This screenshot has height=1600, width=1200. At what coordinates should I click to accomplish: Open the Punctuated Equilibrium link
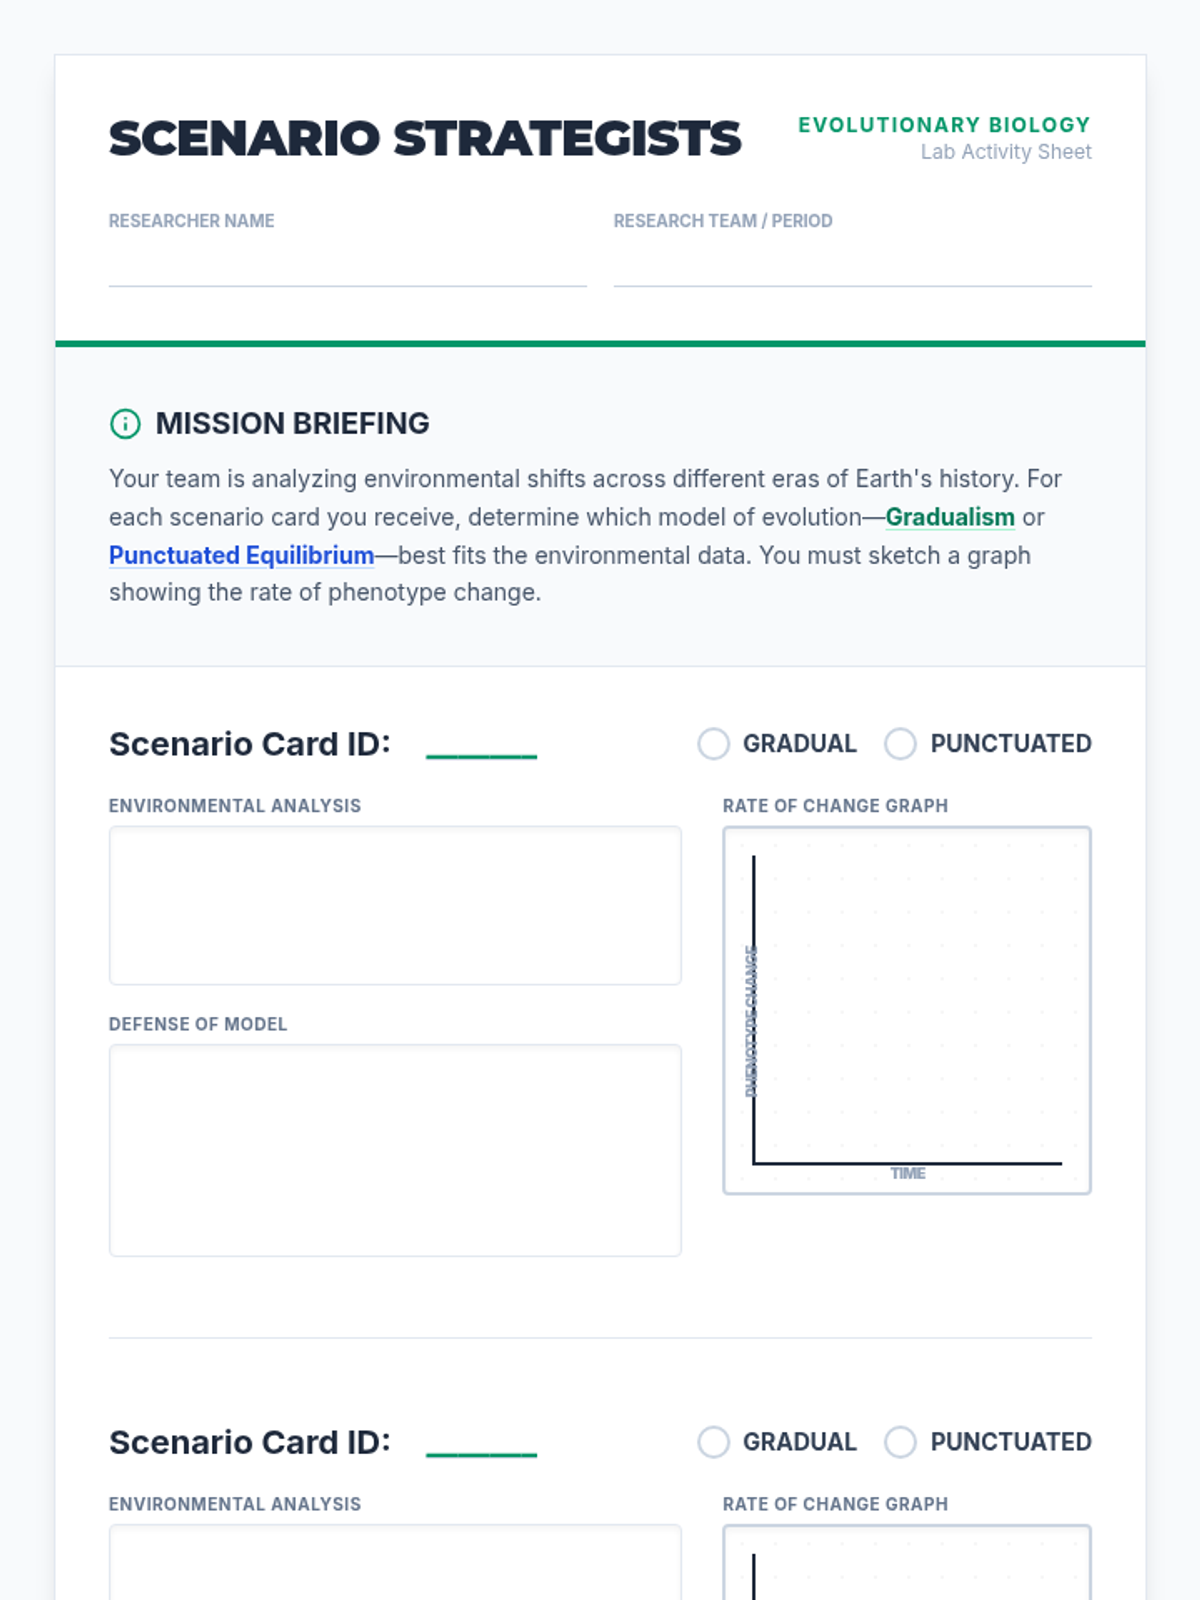point(241,555)
